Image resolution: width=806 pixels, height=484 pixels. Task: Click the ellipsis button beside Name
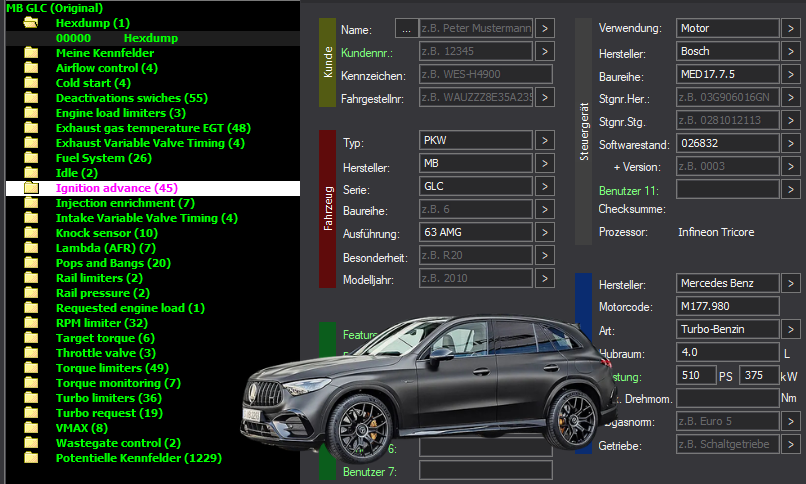coord(406,29)
